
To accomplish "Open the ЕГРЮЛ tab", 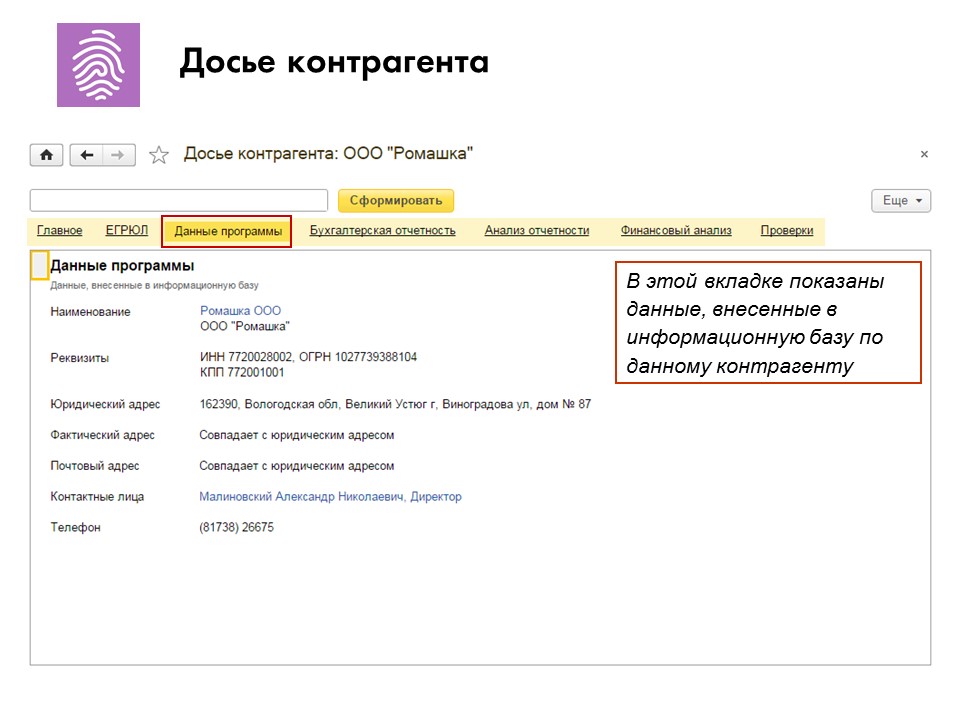I will click(x=127, y=230).
